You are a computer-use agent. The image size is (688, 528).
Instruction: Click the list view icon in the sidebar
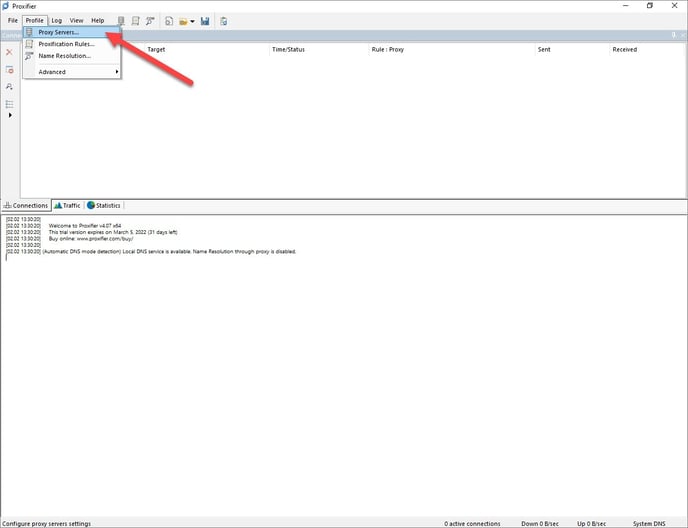click(x=9, y=104)
